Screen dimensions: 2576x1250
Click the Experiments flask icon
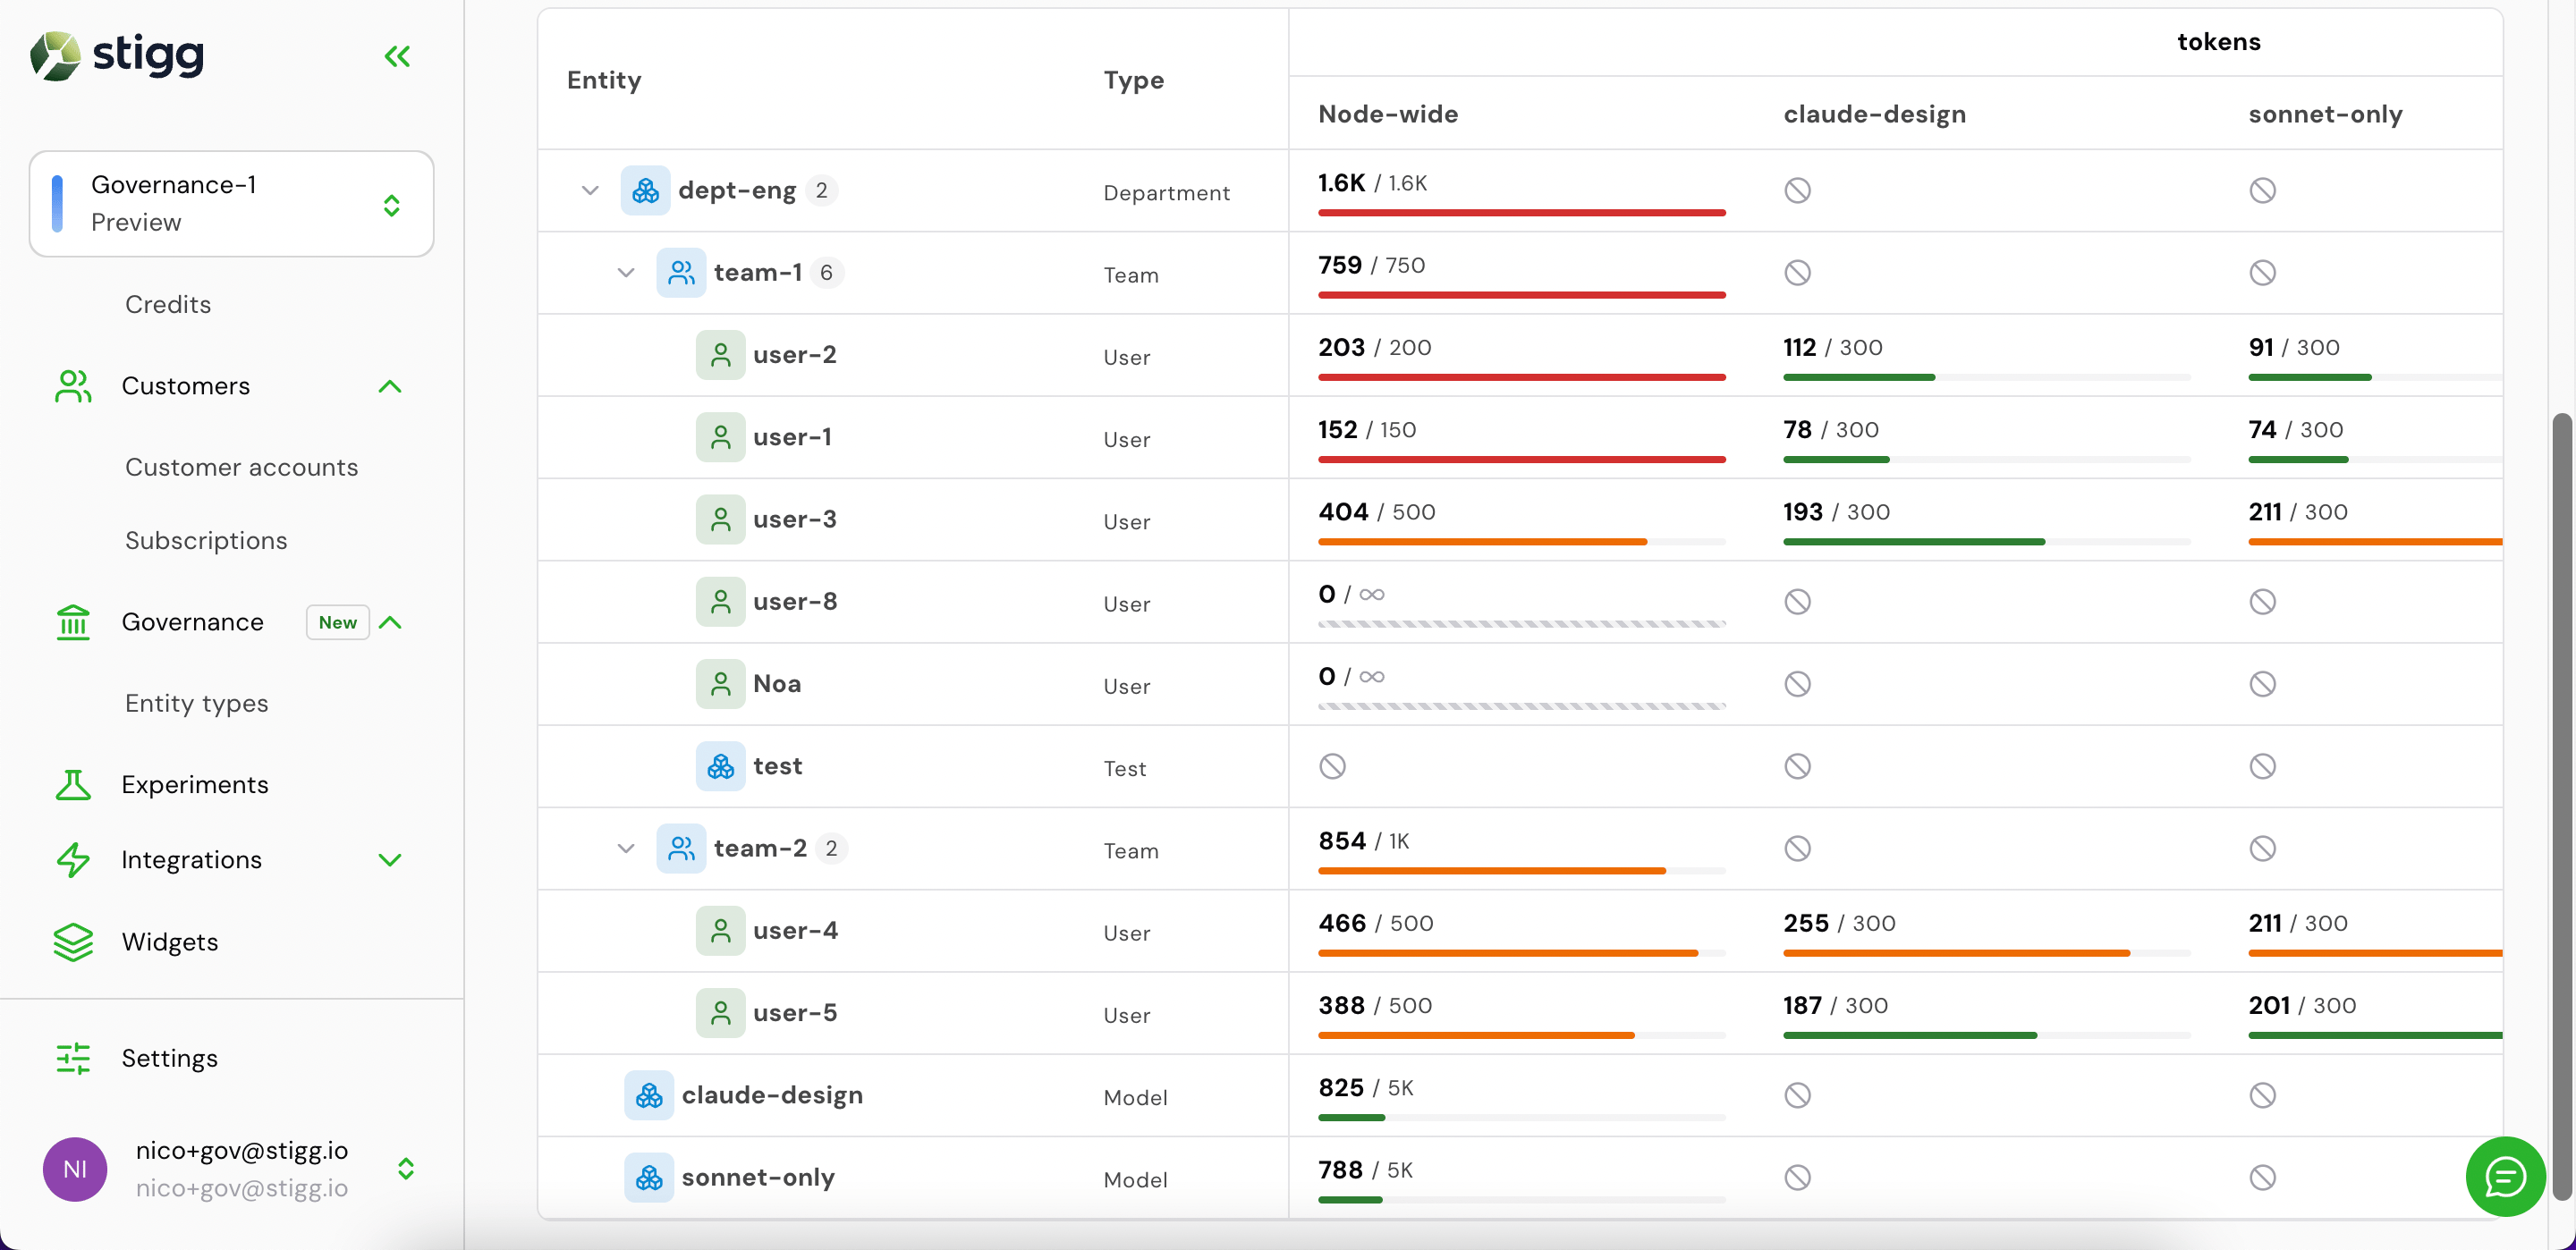tap(73, 785)
